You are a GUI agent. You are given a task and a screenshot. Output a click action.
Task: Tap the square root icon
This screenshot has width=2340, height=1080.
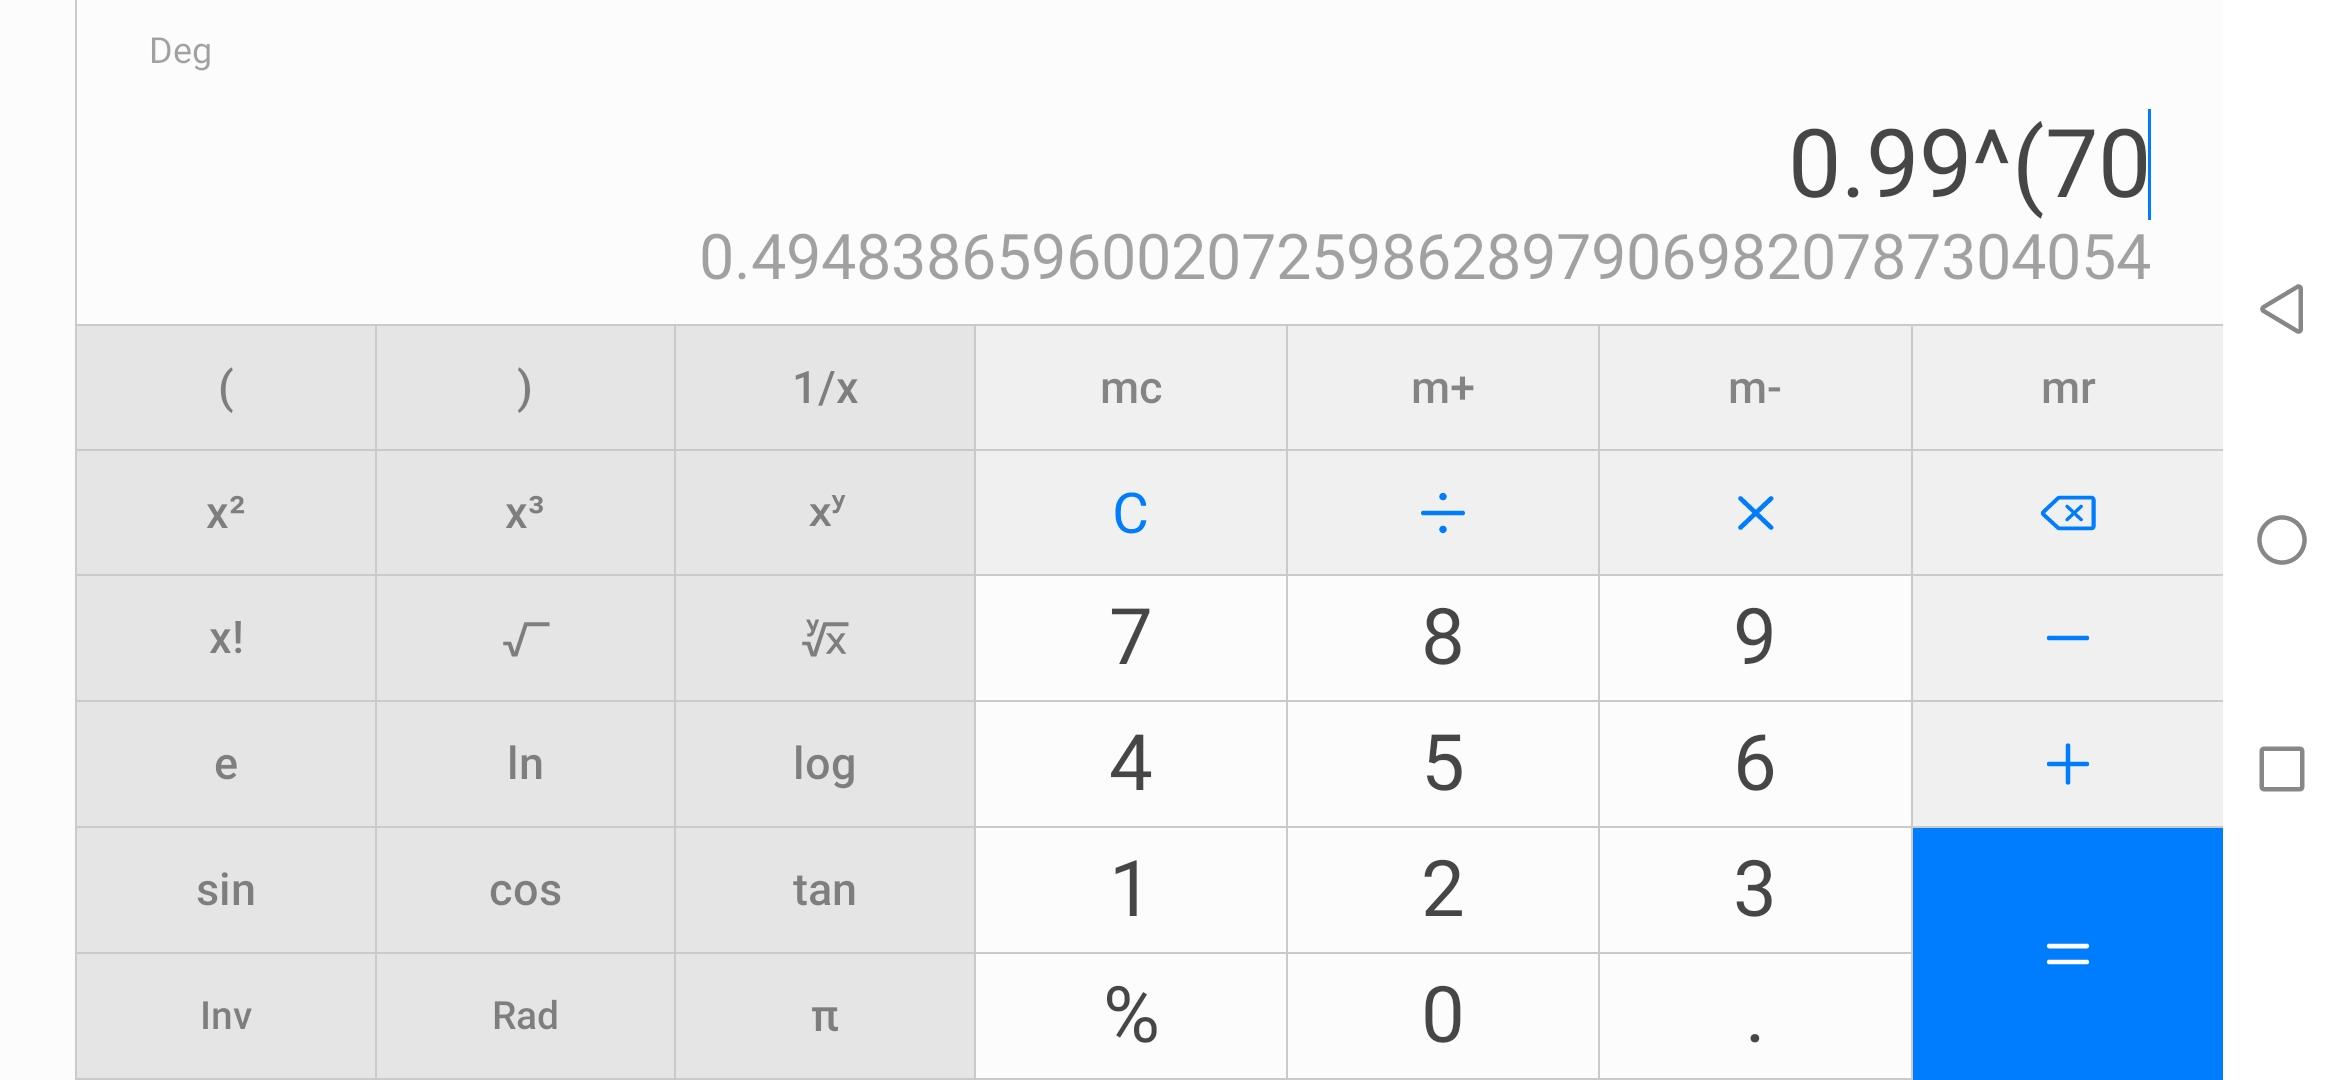(525, 638)
